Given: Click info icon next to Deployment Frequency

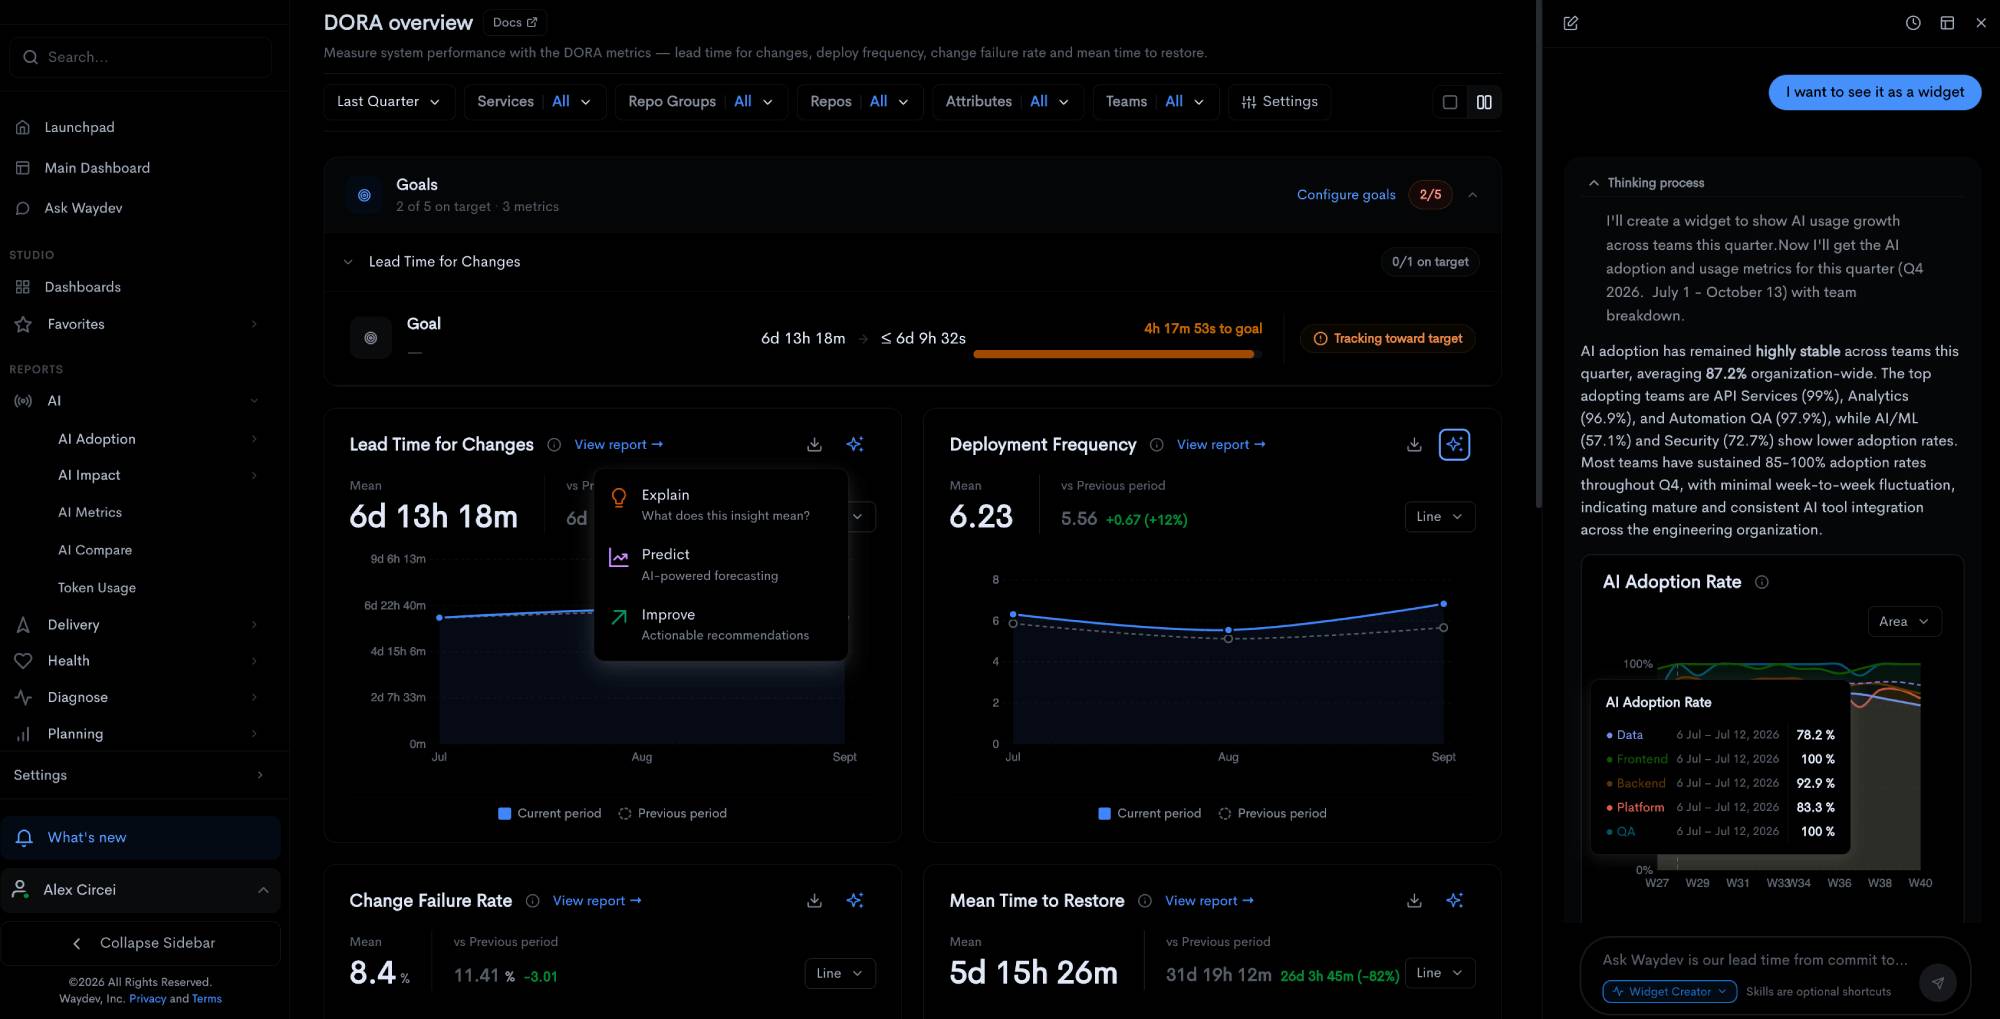Looking at the screenshot, I should [1156, 445].
